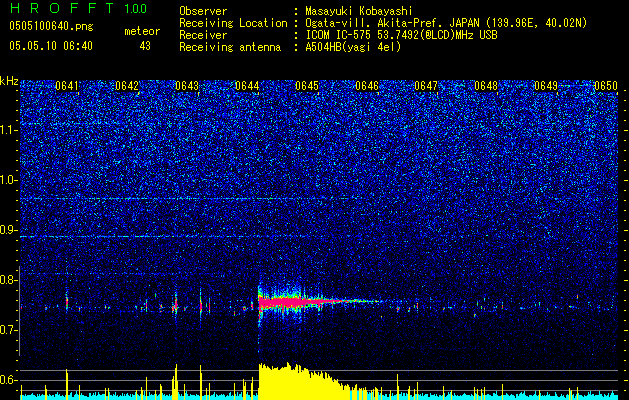Image resolution: width=629 pixels, height=400 pixels.
Task: Click the Receiving Location label
Action: (x=233, y=23)
